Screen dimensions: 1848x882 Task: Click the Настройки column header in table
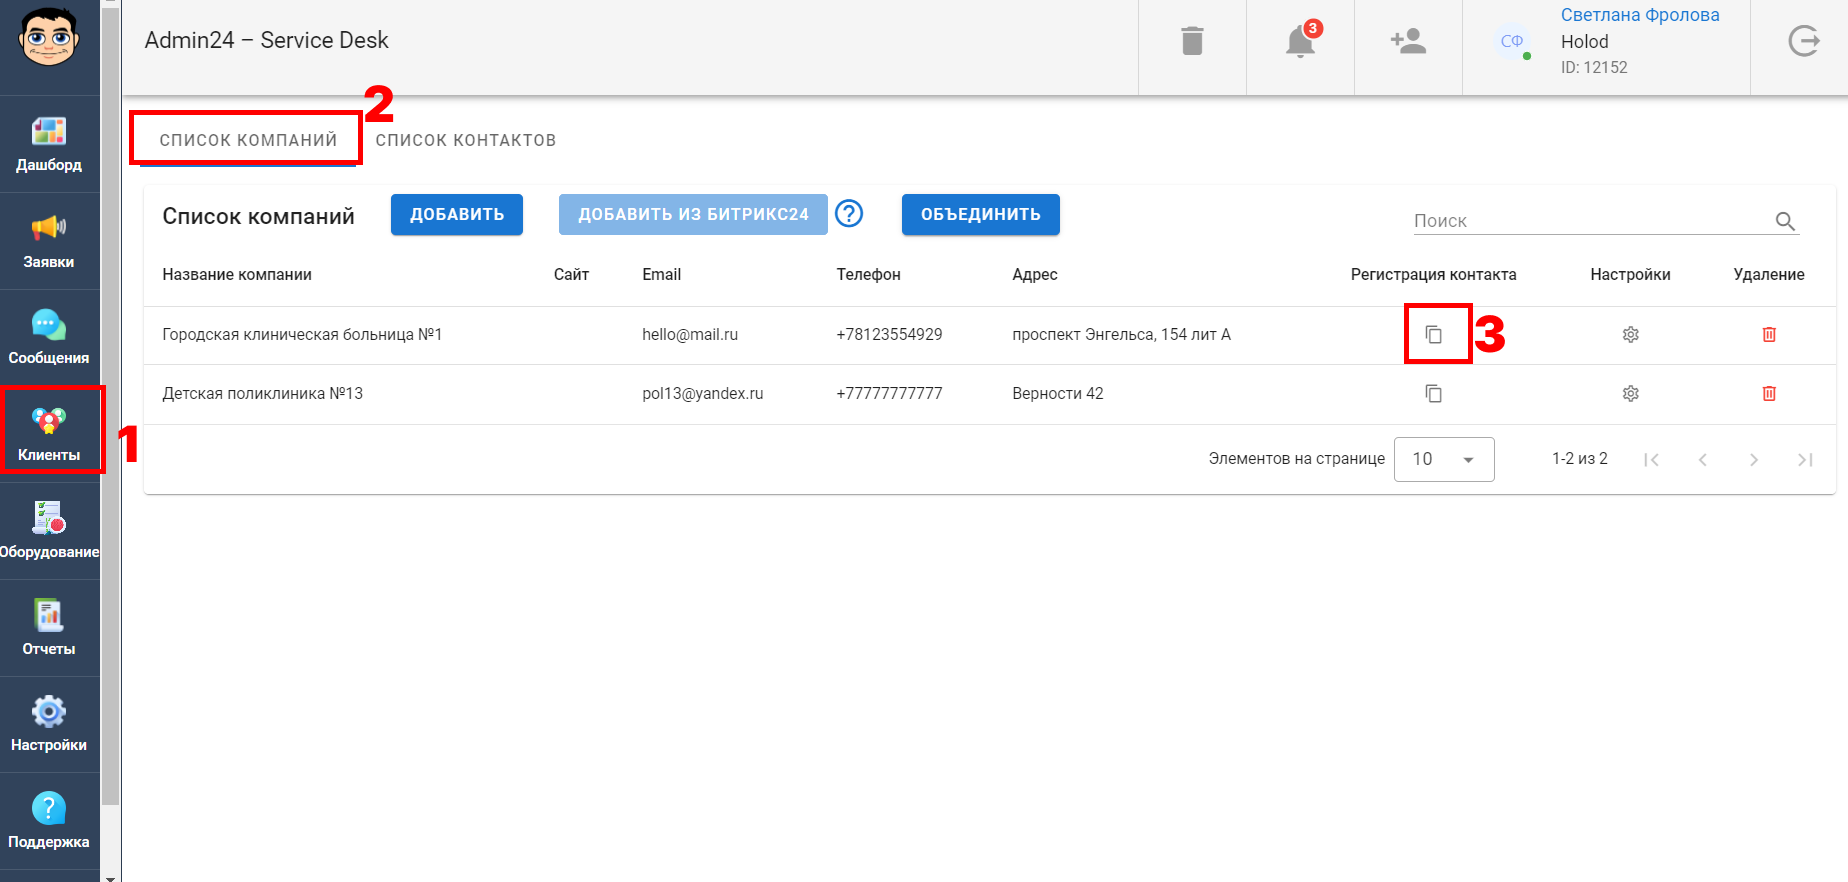coord(1630,275)
